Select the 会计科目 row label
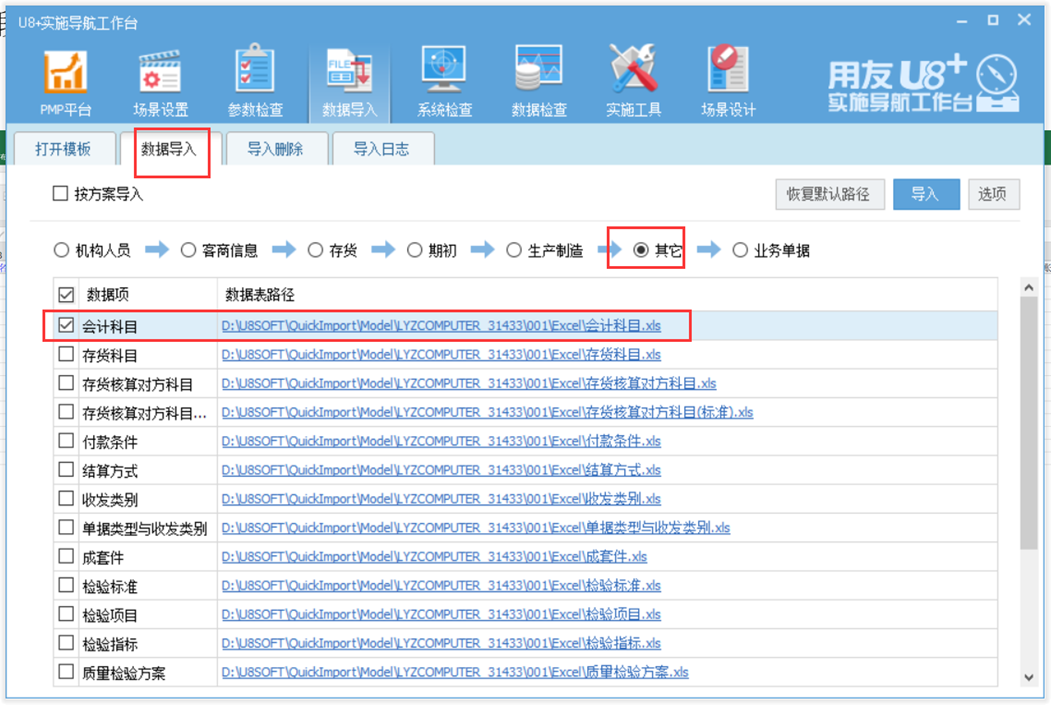Image resolution: width=1051 pixels, height=705 pixels. (110, 326)
